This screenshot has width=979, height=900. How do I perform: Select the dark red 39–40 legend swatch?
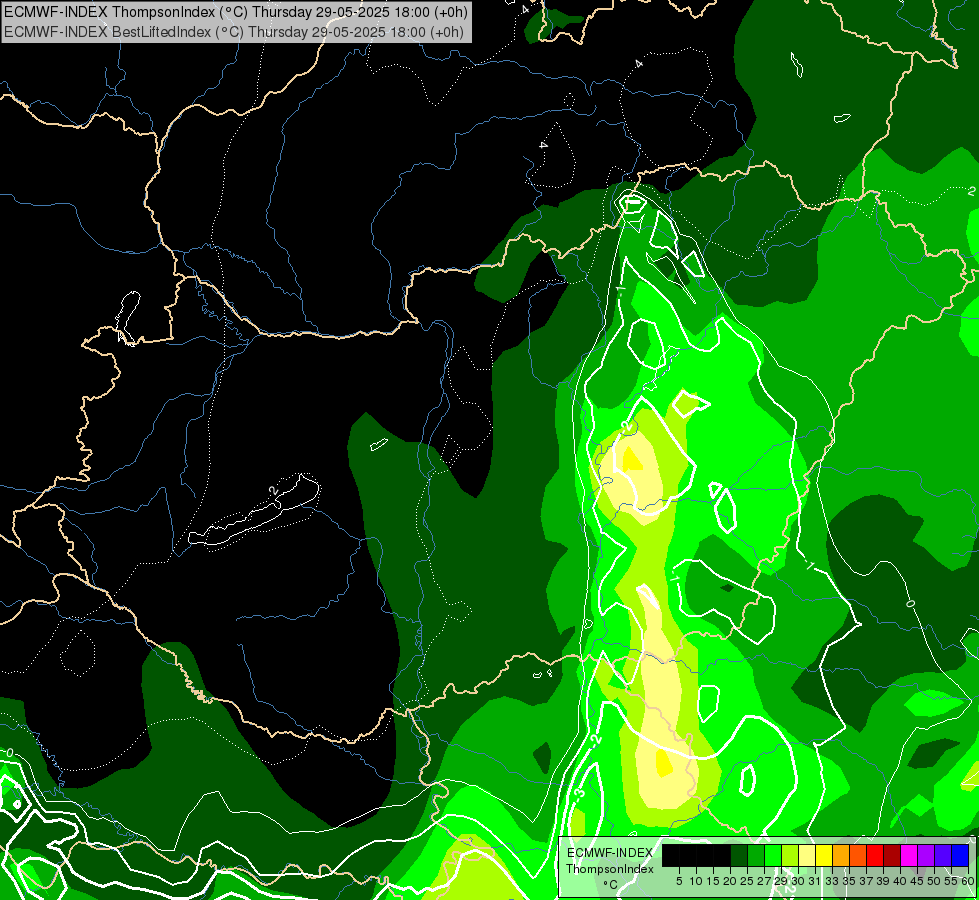point(892,855)
